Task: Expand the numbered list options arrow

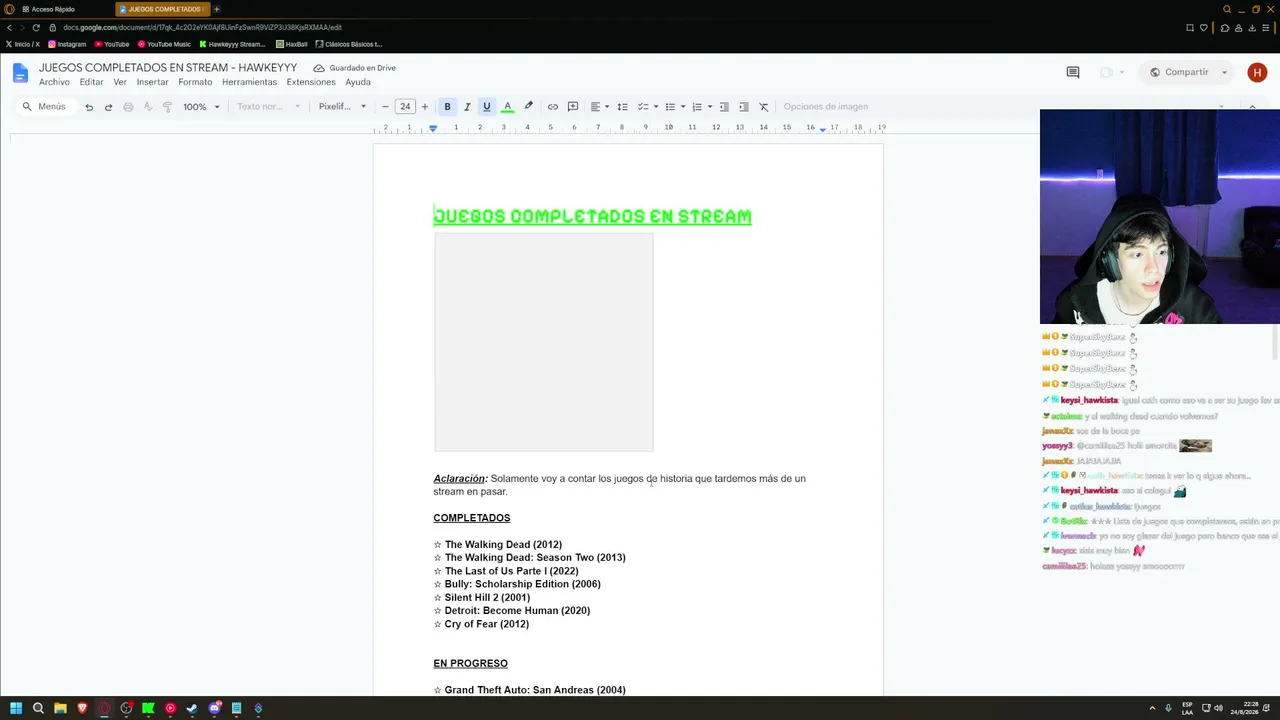Action: [709, 107]
